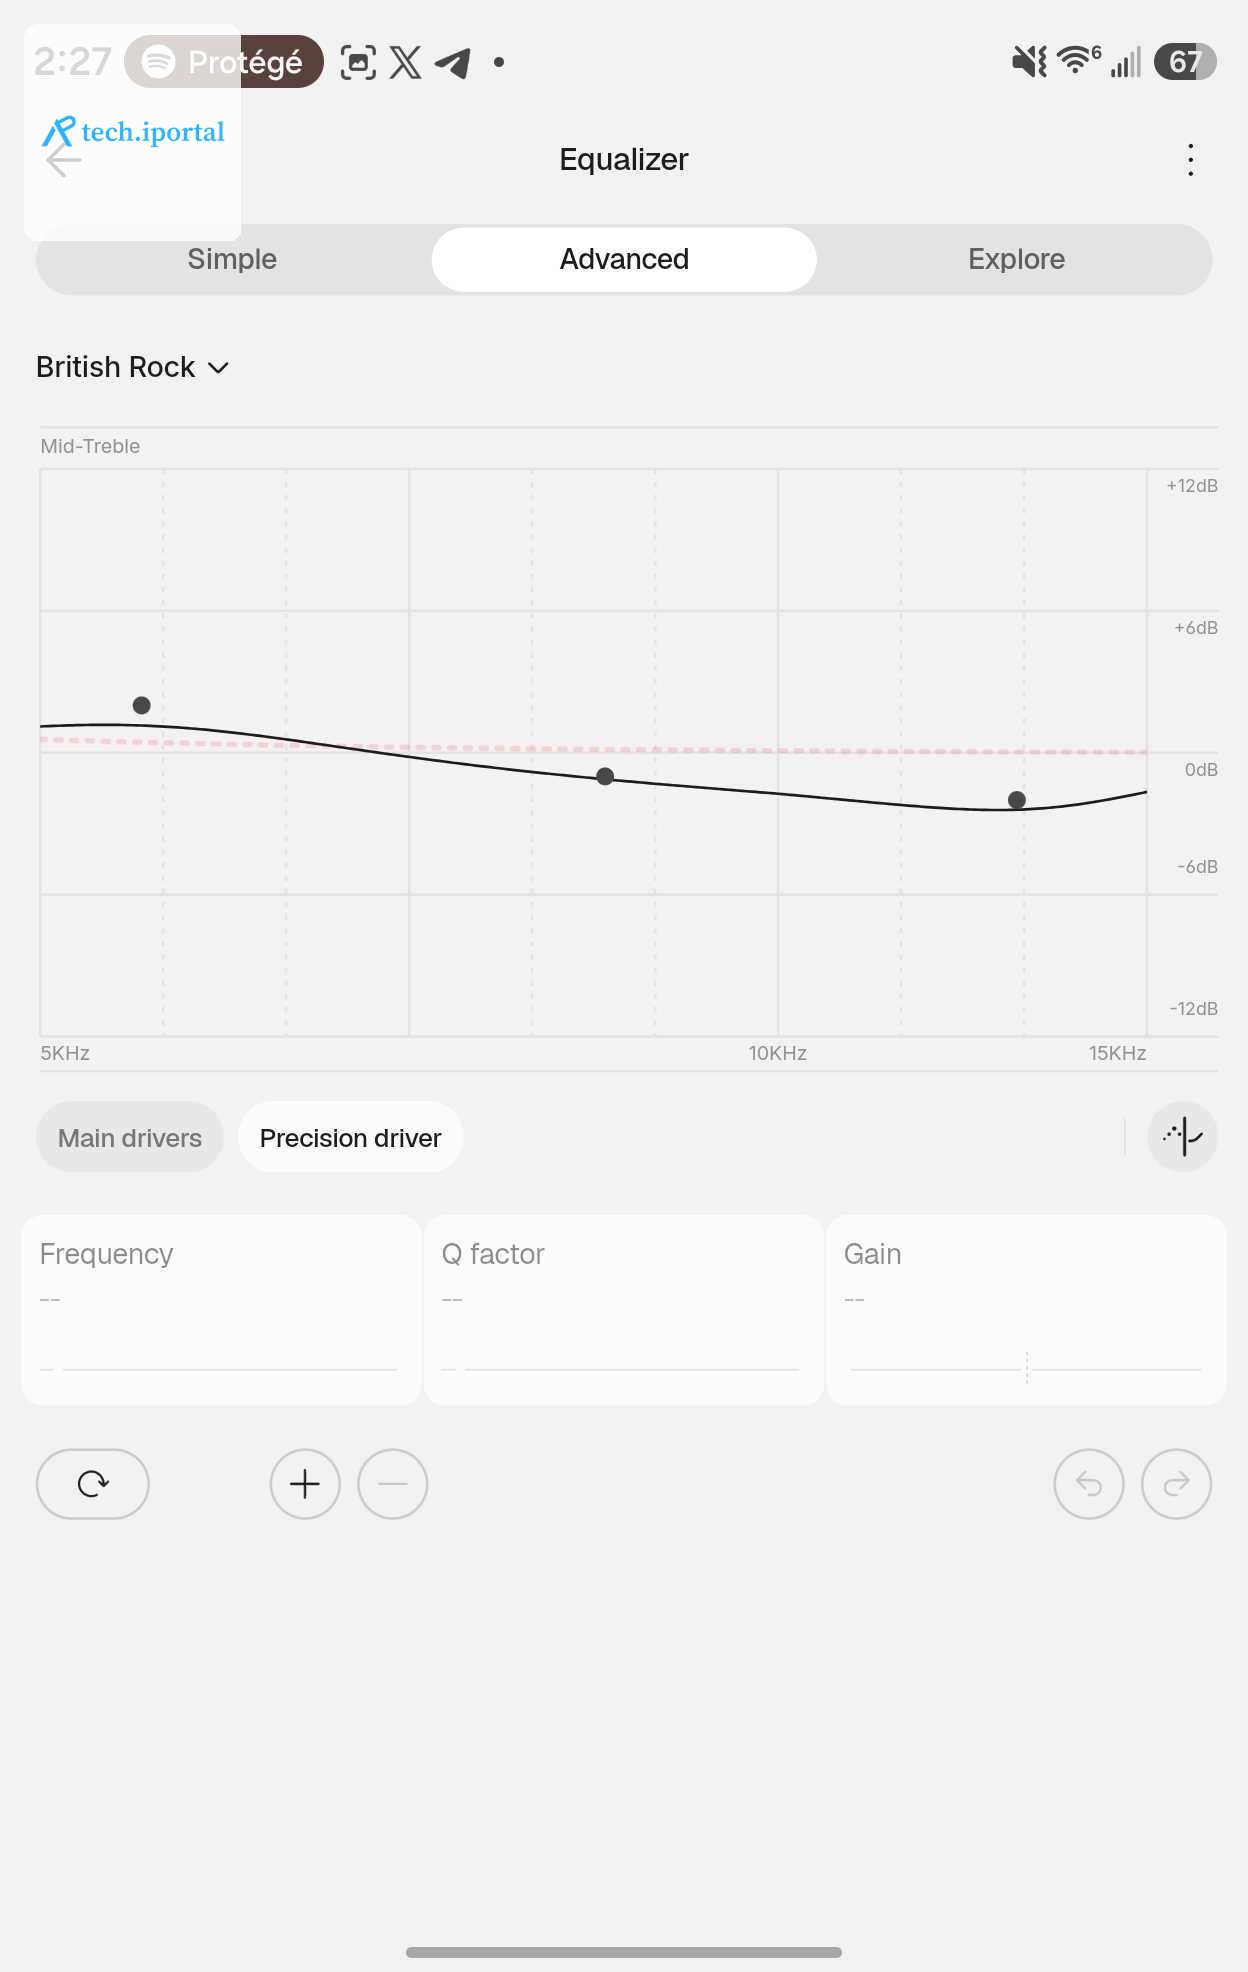Select the Precision driver toggle

(x=350, y=1138)
